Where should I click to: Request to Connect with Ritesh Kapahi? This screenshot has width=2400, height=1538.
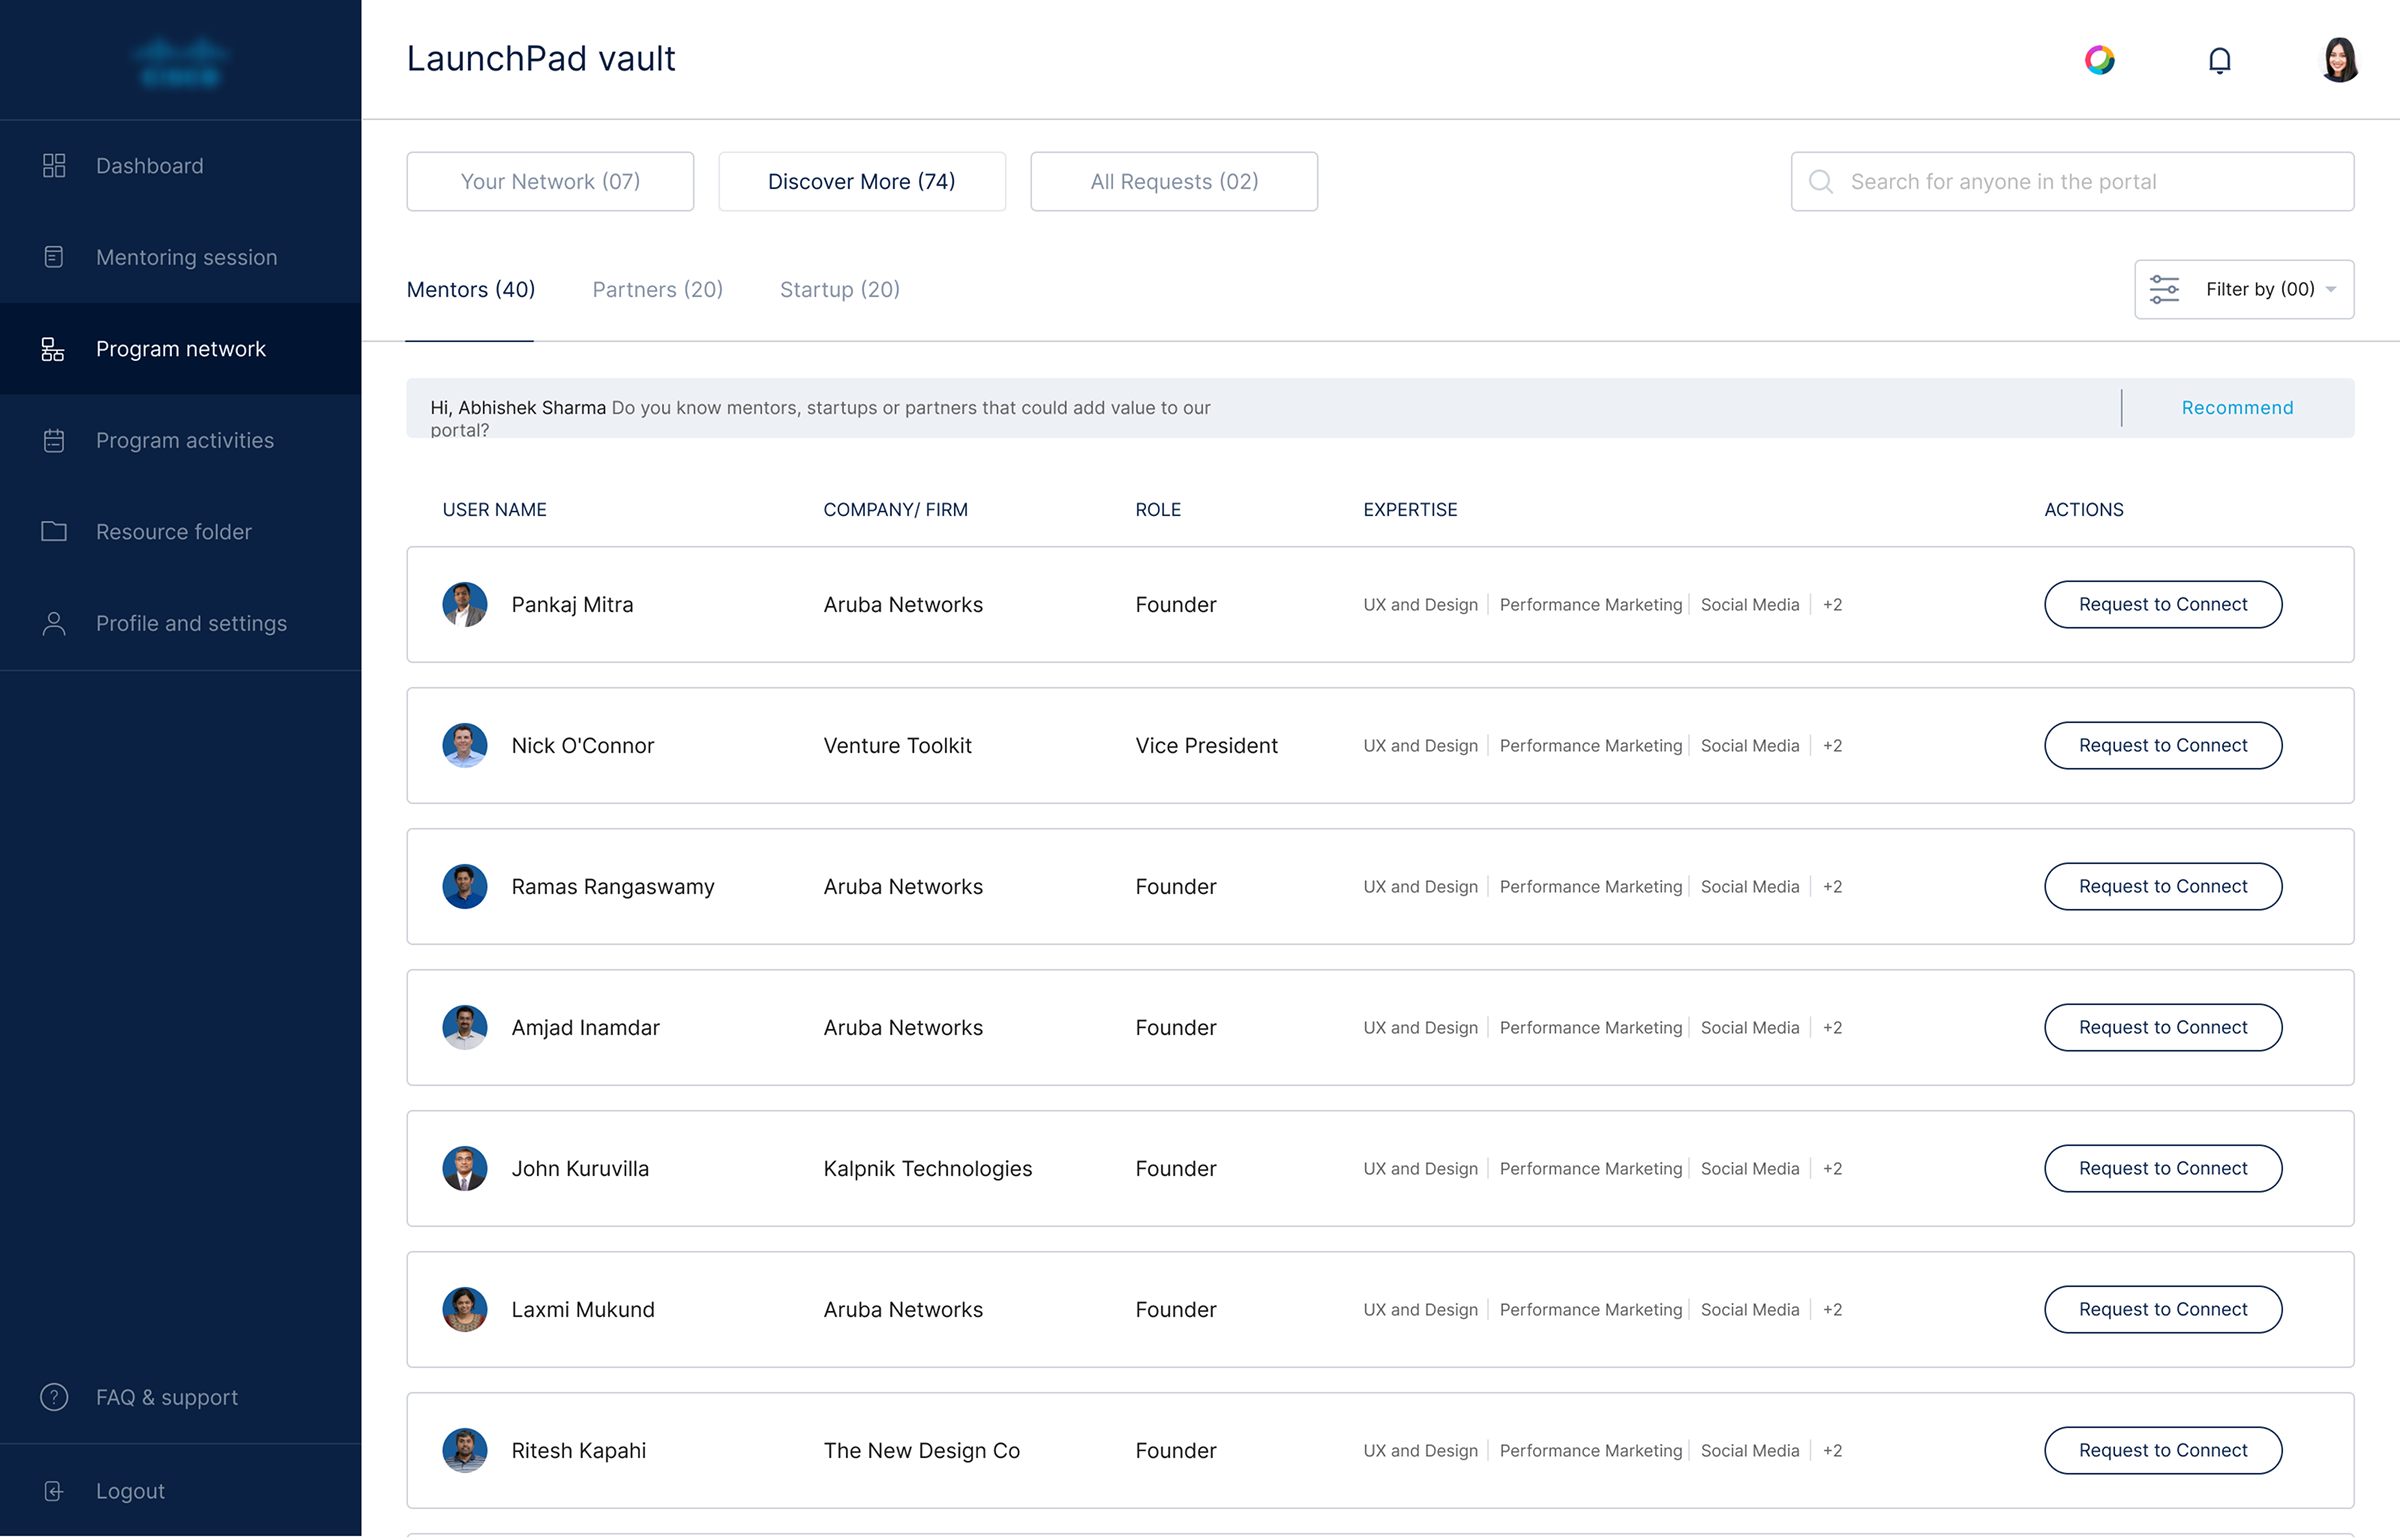pyautogui.click(x=2163, y=1450)
